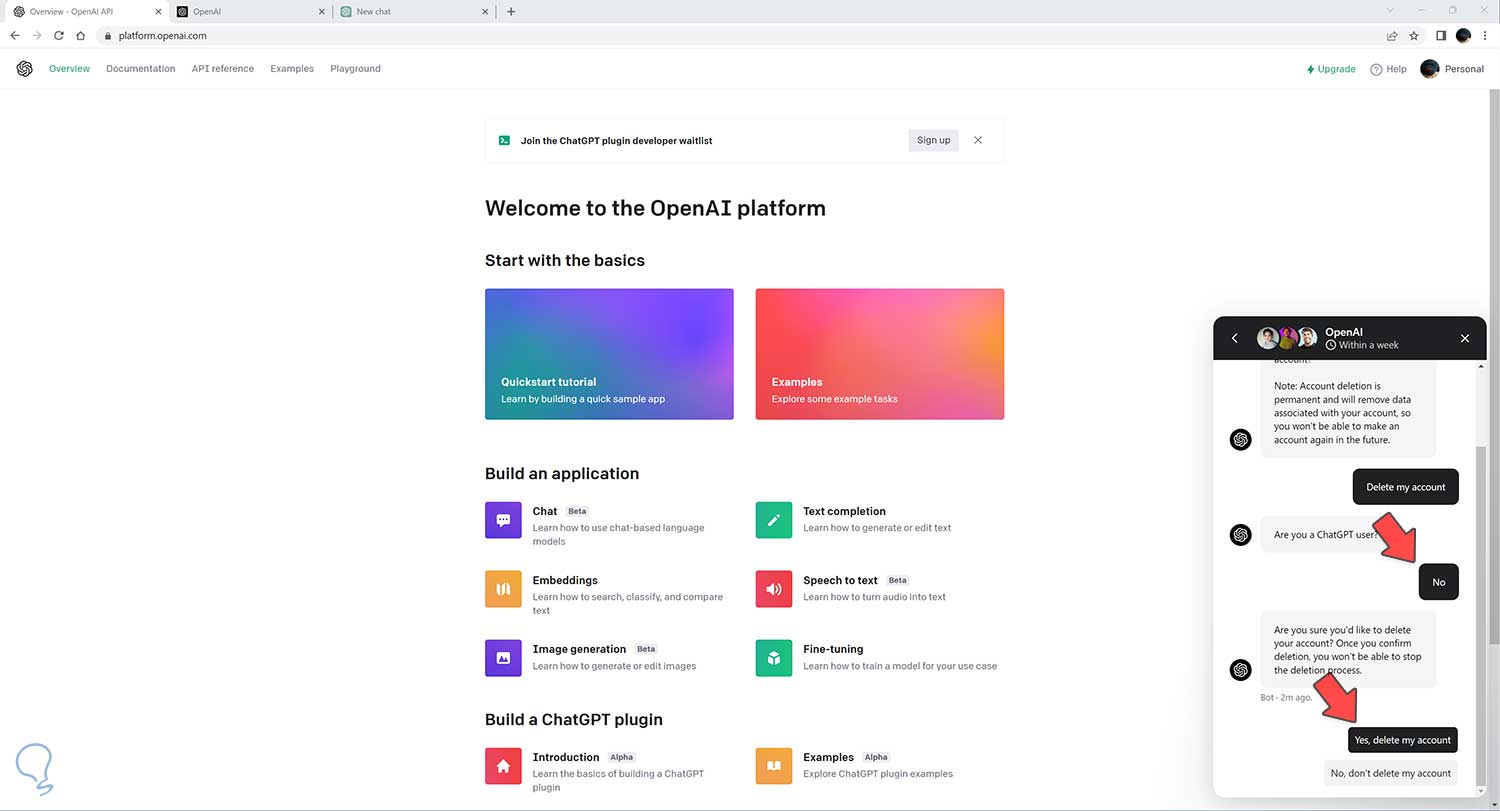Screen dimensions: 1500x811
Task: Click the 'Welcome to the OpenAI platform' heading
Action: click(x=655, y=208)
